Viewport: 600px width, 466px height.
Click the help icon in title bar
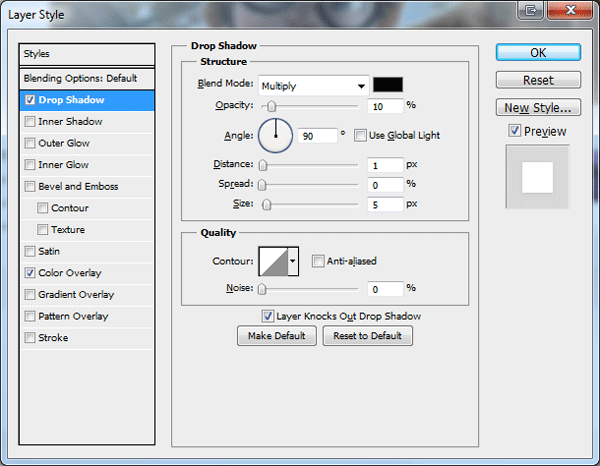pyautogui.click(x=530, y=10)
